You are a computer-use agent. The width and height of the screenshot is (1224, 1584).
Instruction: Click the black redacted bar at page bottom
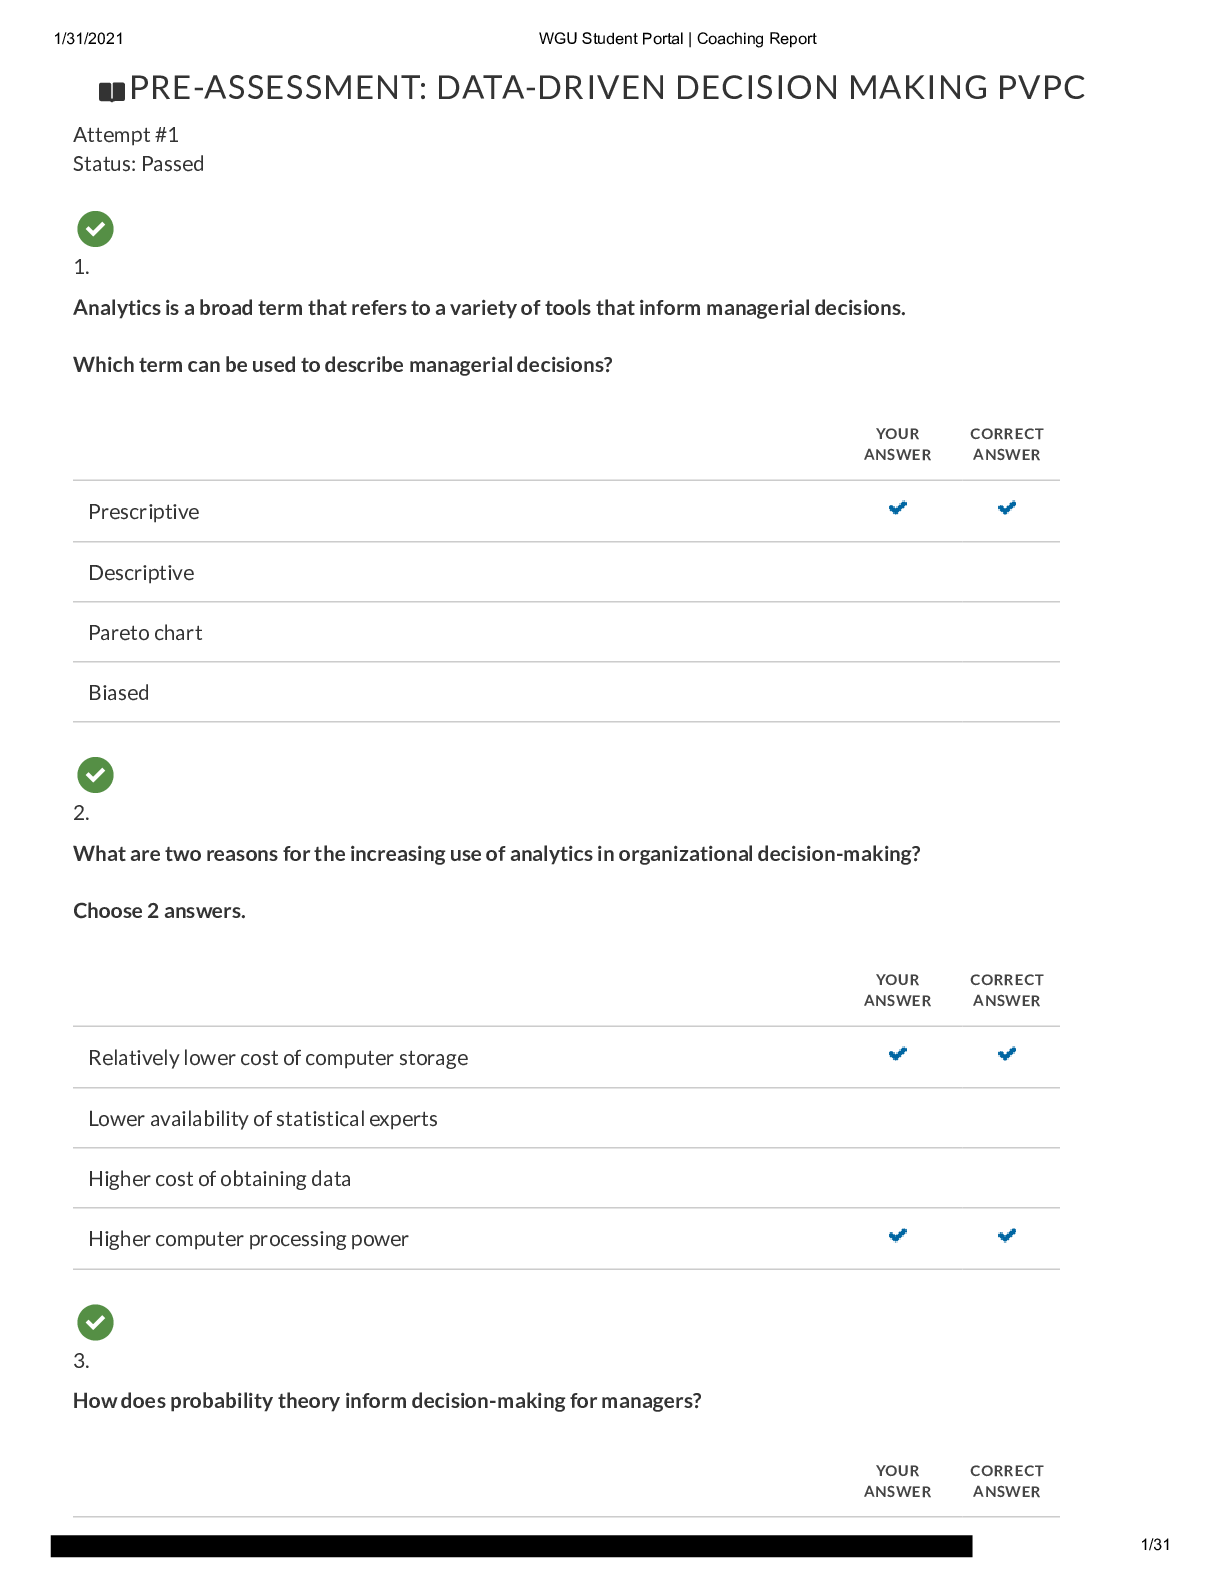click(511, 1546)
